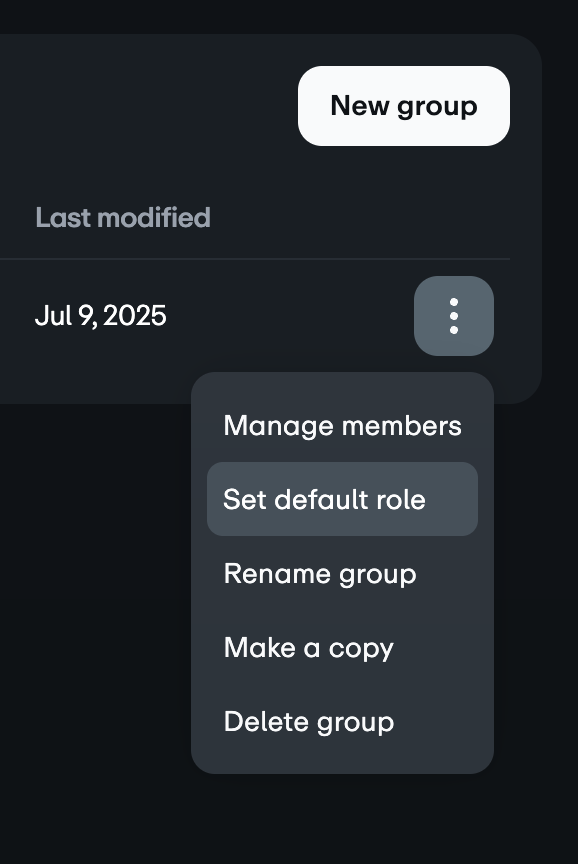Click the three-dot more options icon
578x864 pixels.
coord(453,316)
